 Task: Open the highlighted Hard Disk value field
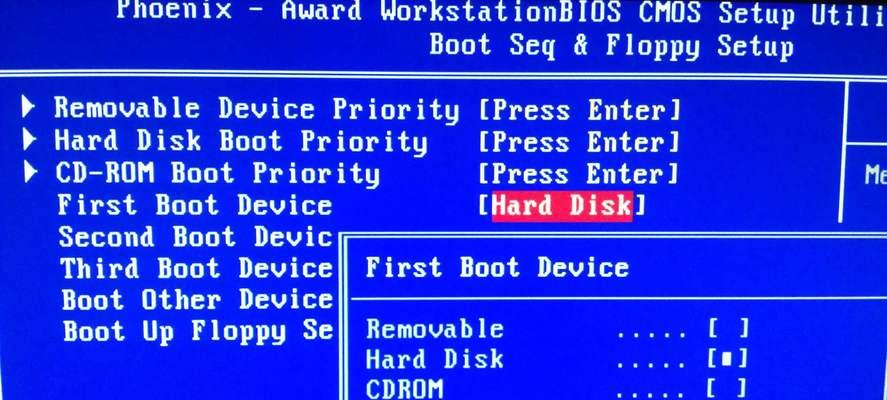pyautogui.click(x=562, y=205)
